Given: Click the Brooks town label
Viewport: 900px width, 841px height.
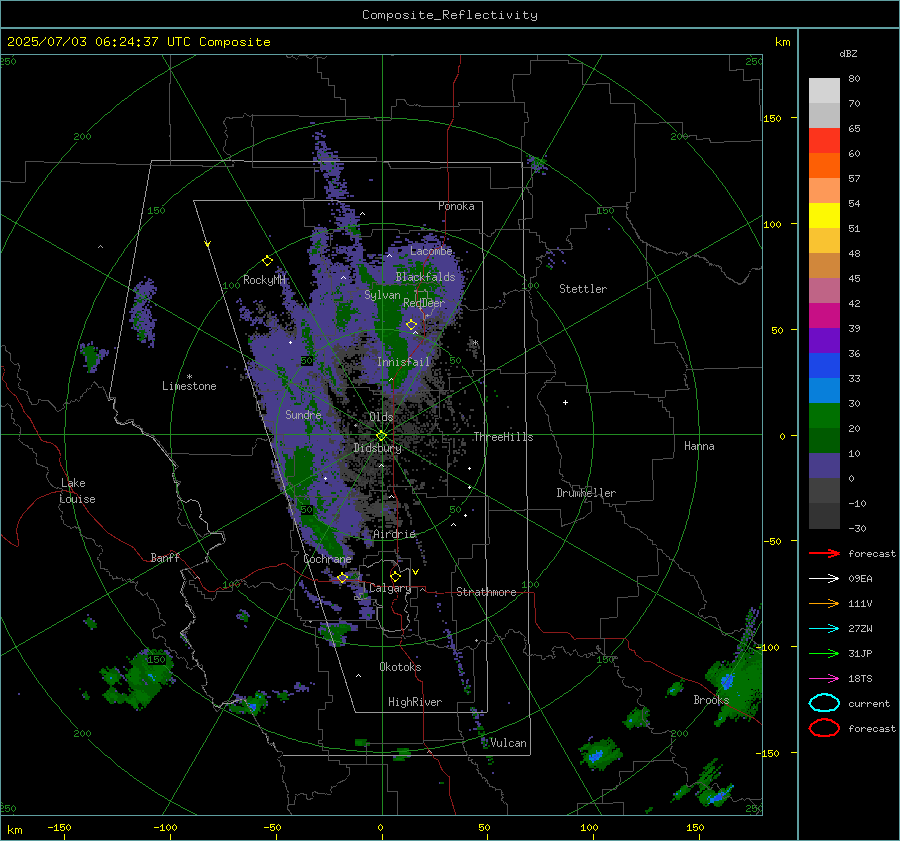Looking at the screenshot, I should click(x=711, y=700).
